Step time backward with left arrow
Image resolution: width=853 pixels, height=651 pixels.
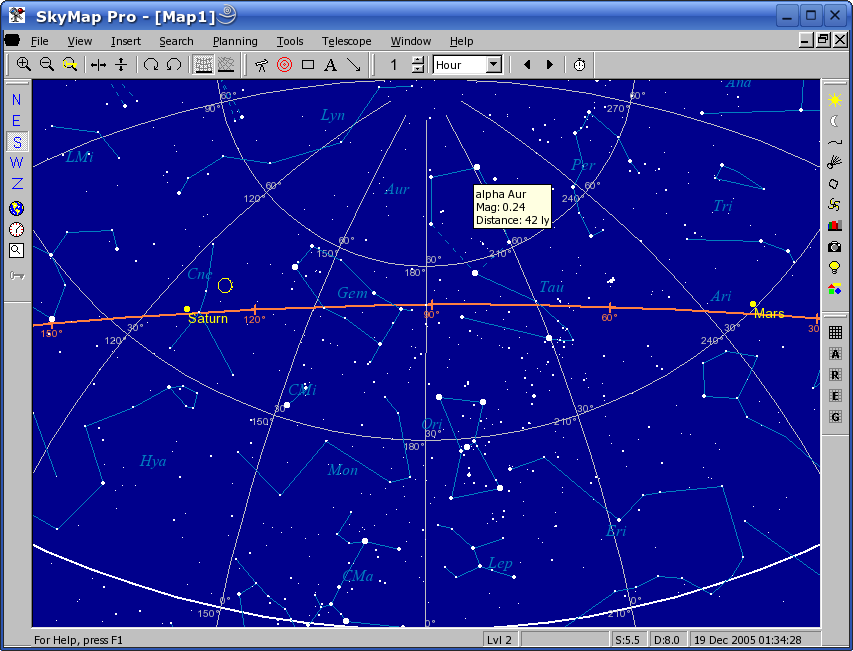[527, 65]
